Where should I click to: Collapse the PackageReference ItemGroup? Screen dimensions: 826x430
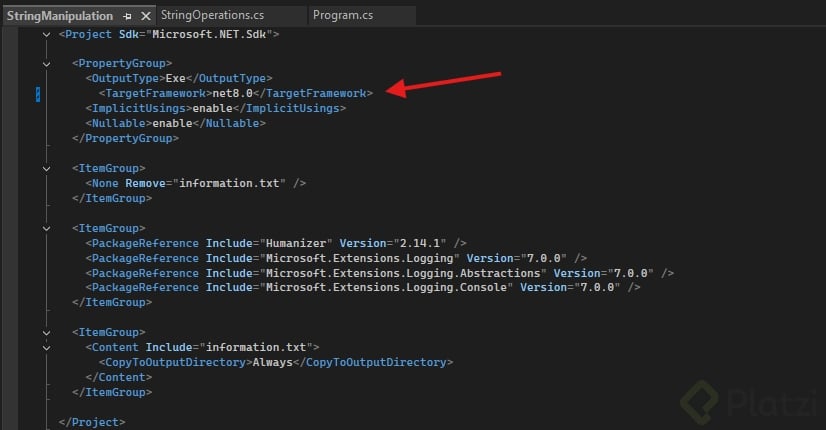click(x=47, y=228)
